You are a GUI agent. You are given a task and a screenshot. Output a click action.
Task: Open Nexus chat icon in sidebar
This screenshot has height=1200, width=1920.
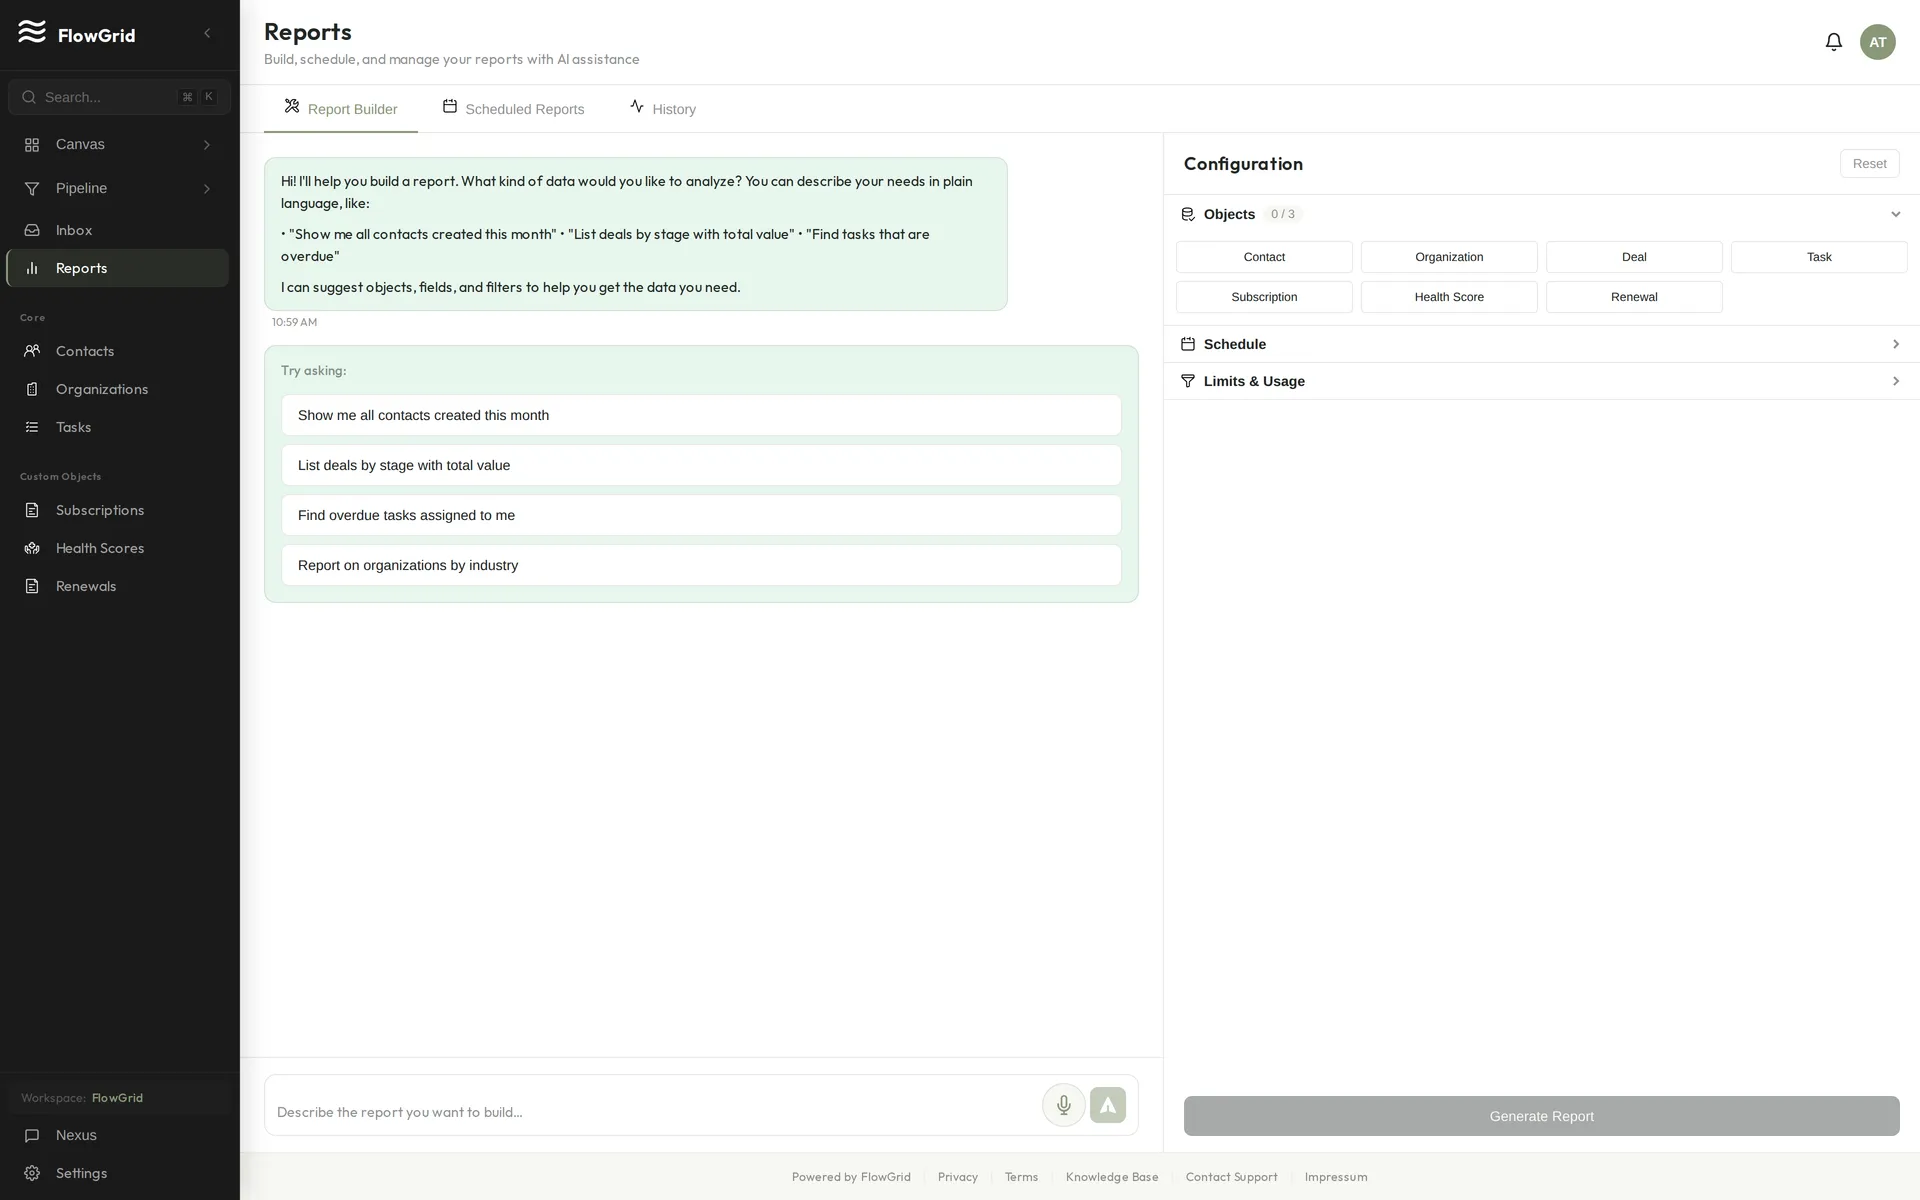pos(32,1135)
